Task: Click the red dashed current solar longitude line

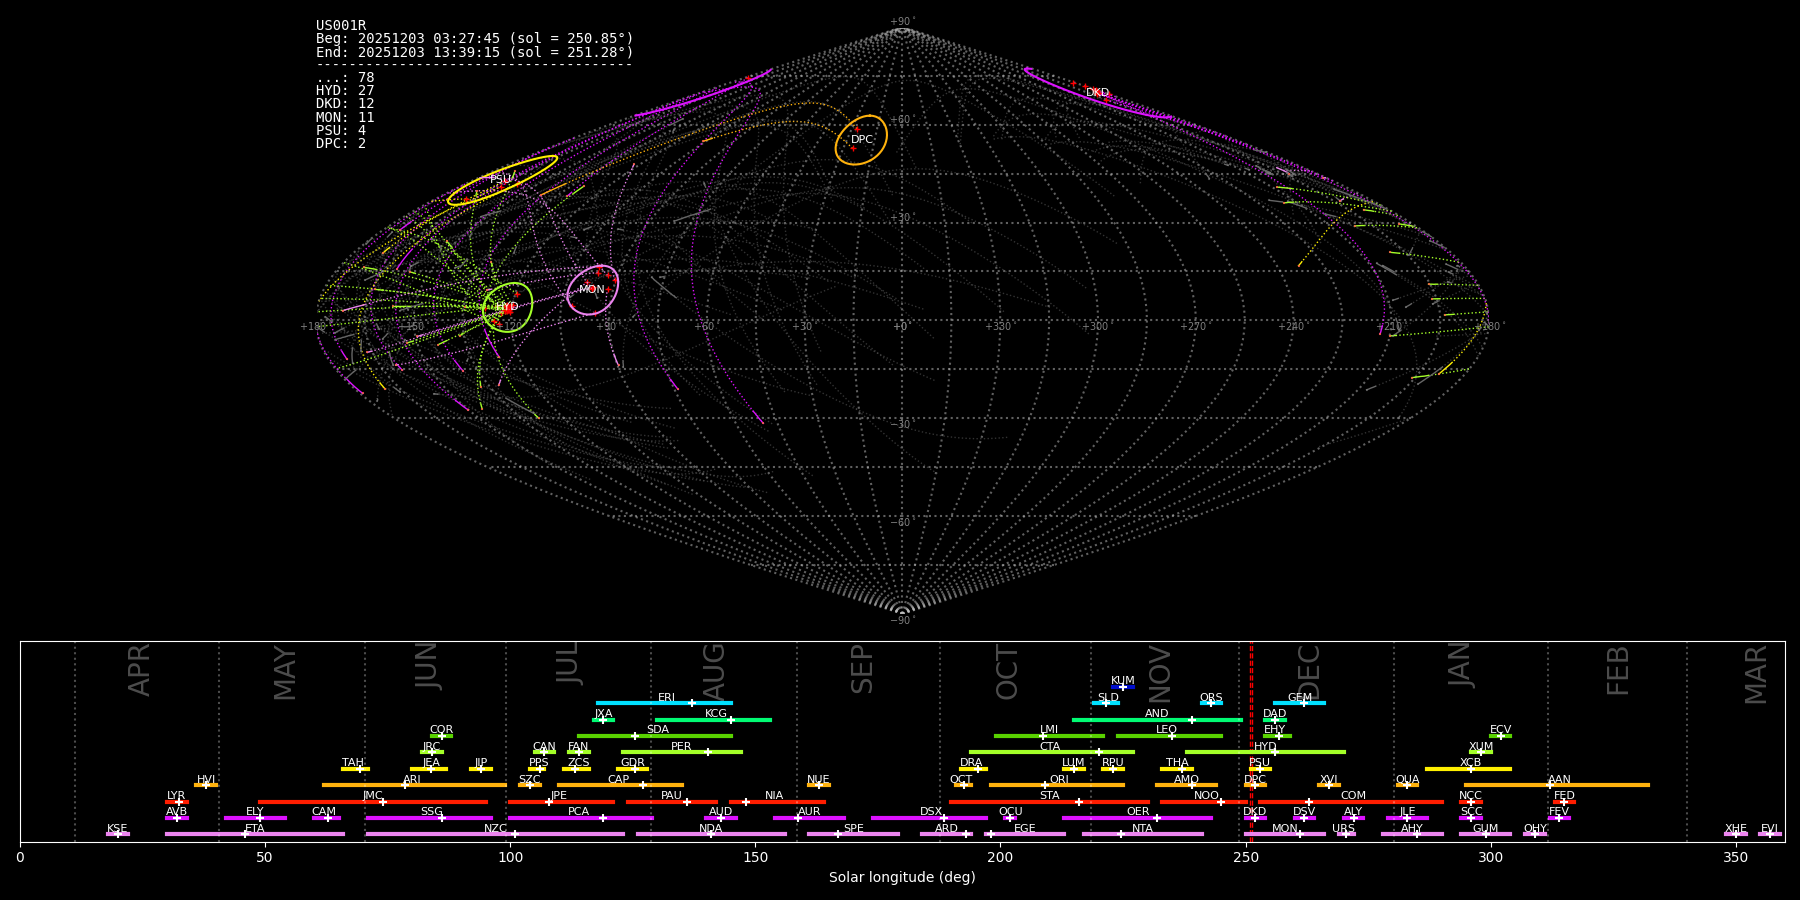Action: tap(1251, 740)
